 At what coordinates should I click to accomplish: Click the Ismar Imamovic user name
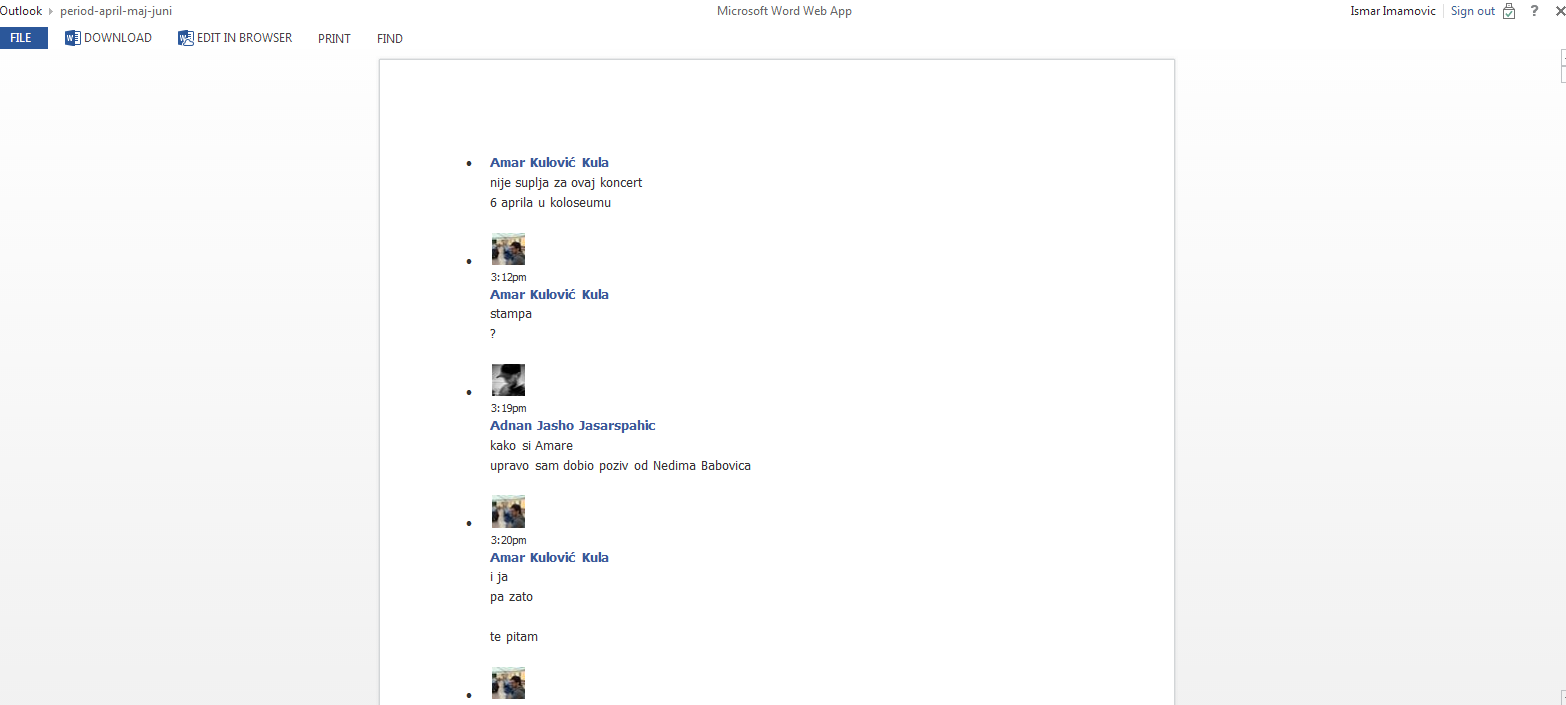tap(1393, 11)
